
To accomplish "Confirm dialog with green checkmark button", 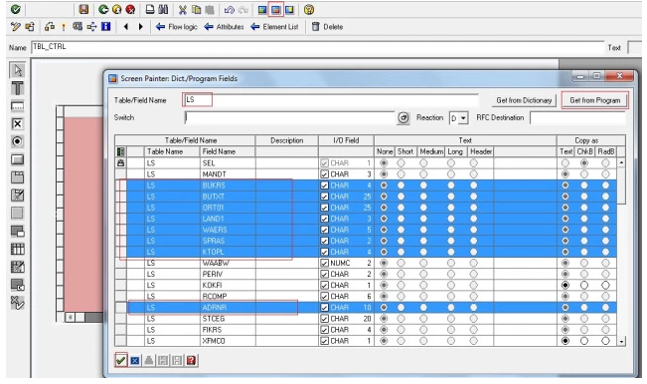I will click(121, 360).
